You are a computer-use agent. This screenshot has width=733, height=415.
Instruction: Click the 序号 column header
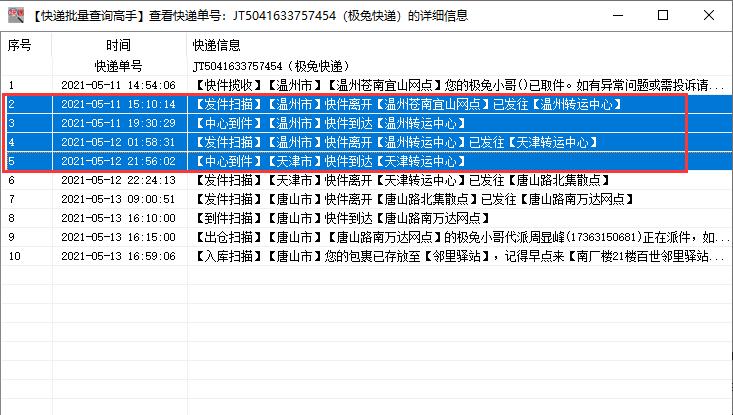tap(20, 45)
